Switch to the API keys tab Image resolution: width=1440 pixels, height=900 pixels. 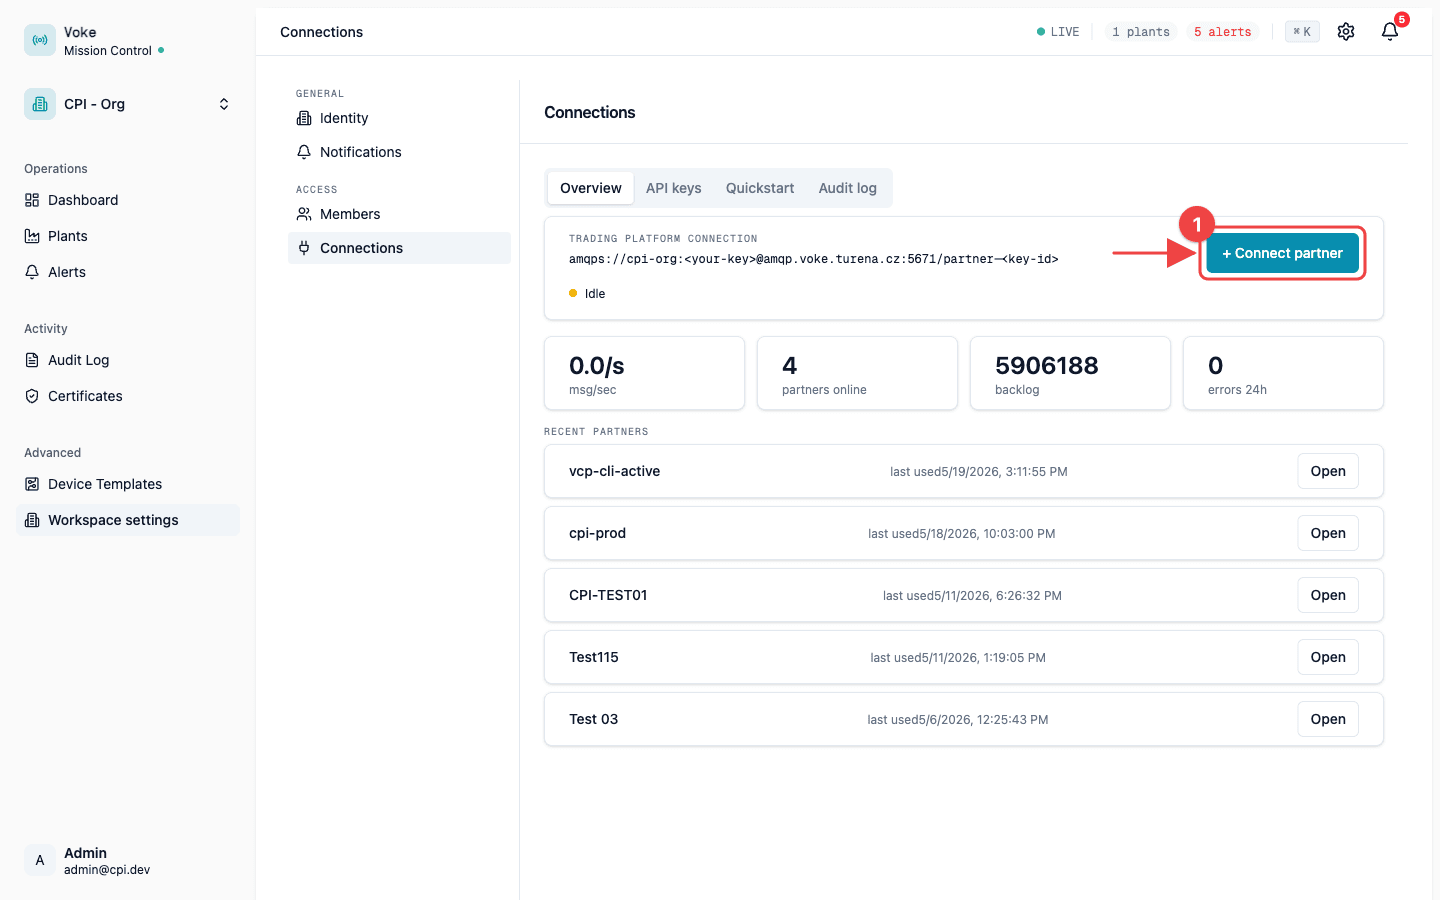[674, 188]
